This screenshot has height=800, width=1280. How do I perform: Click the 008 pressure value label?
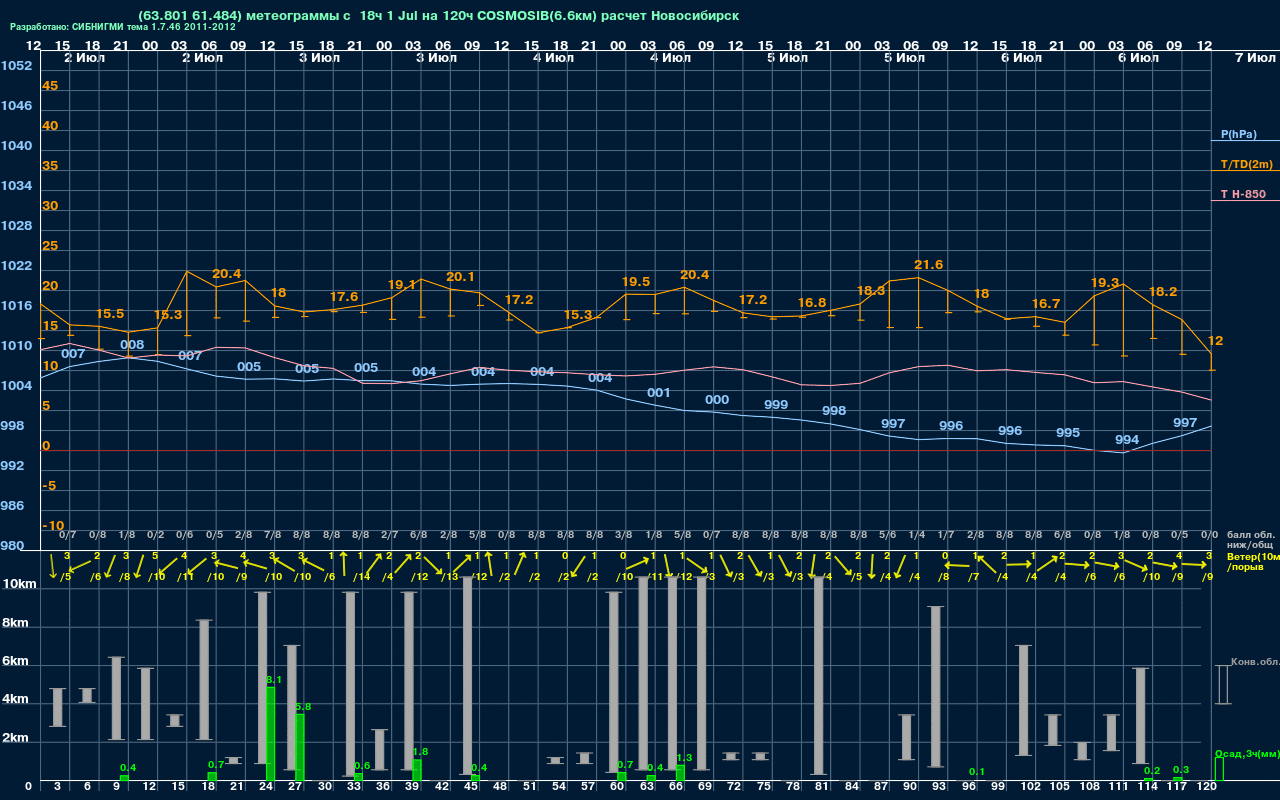(x=132, y=345)
